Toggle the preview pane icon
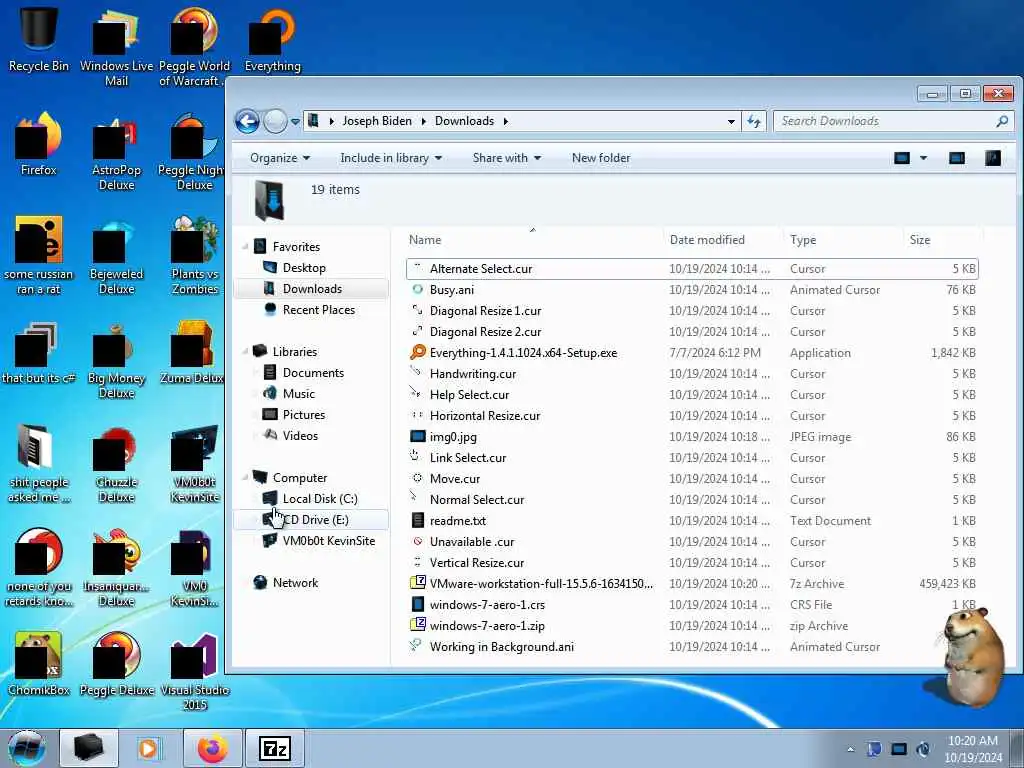1024x768 pixels. click(x=957, y=158)
